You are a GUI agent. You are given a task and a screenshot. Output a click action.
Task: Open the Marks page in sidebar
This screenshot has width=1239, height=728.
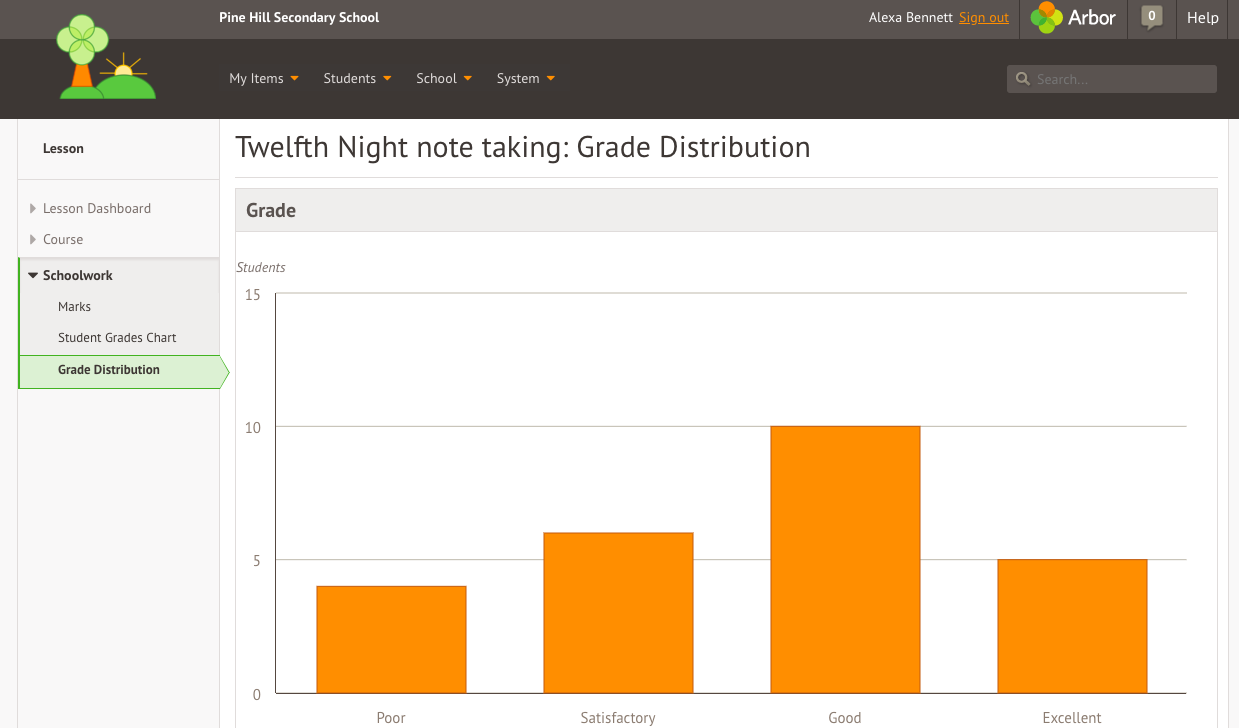pos(75,307)
